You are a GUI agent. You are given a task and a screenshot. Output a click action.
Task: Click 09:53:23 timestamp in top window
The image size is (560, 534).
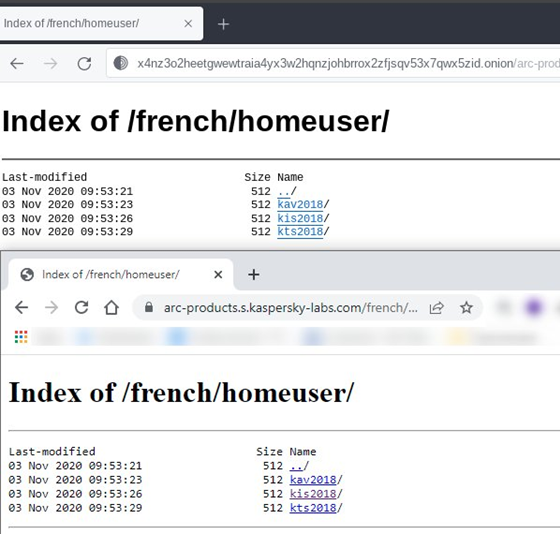click(x=106, y=205)
